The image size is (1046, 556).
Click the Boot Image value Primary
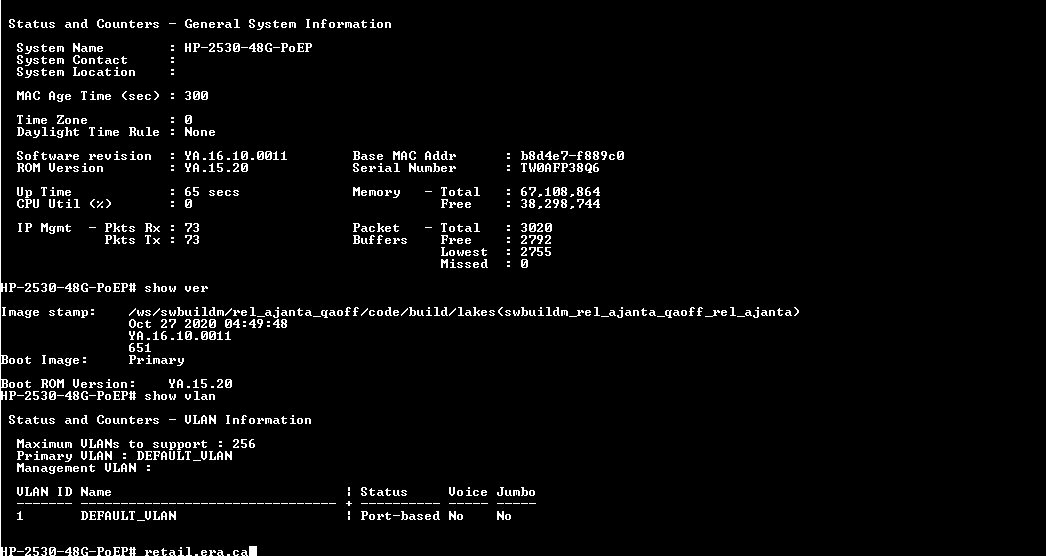(156, 360)
